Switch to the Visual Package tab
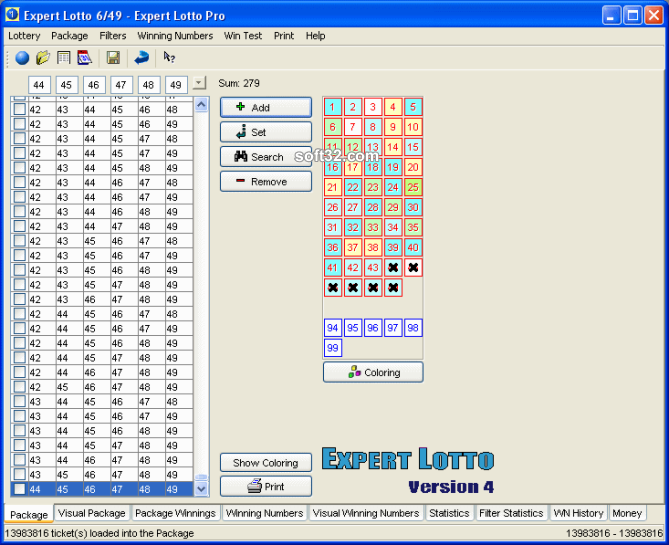 click(x=92, y=513)
